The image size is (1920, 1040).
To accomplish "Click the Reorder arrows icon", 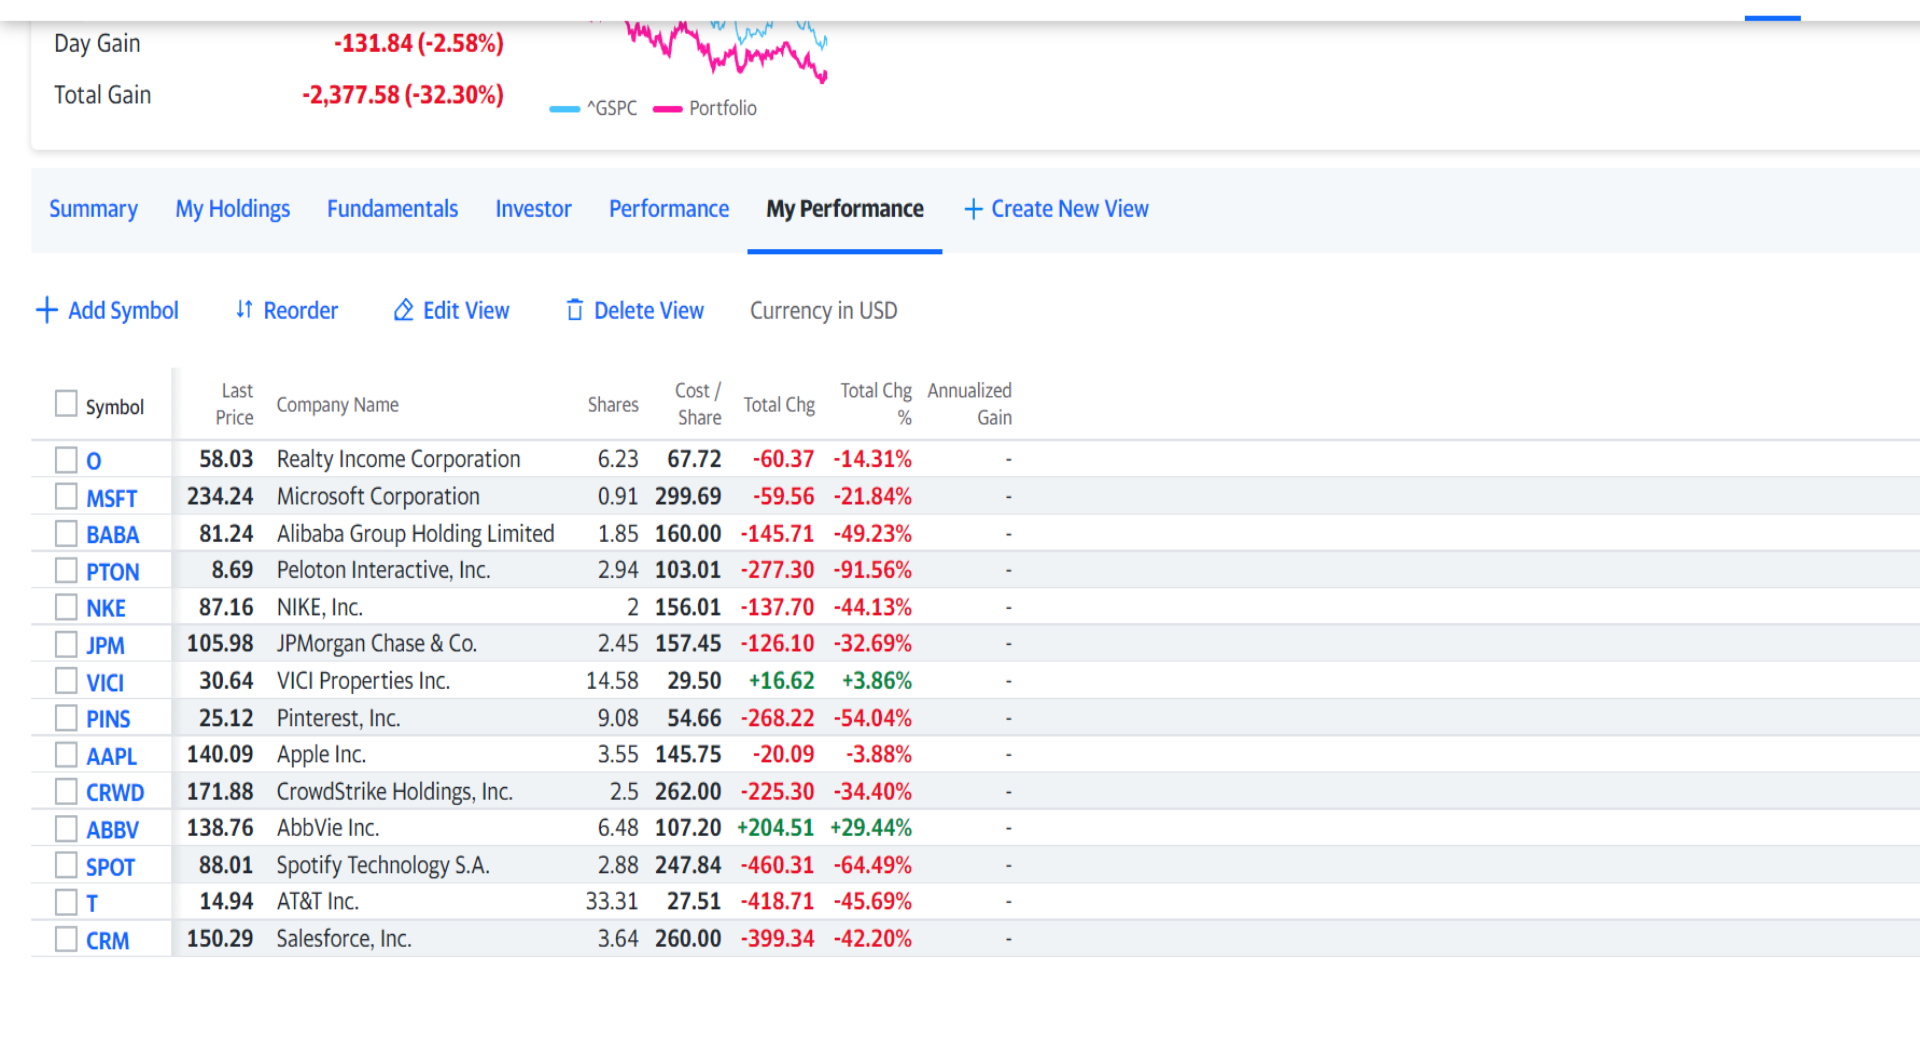I will [x=244, y=310].
